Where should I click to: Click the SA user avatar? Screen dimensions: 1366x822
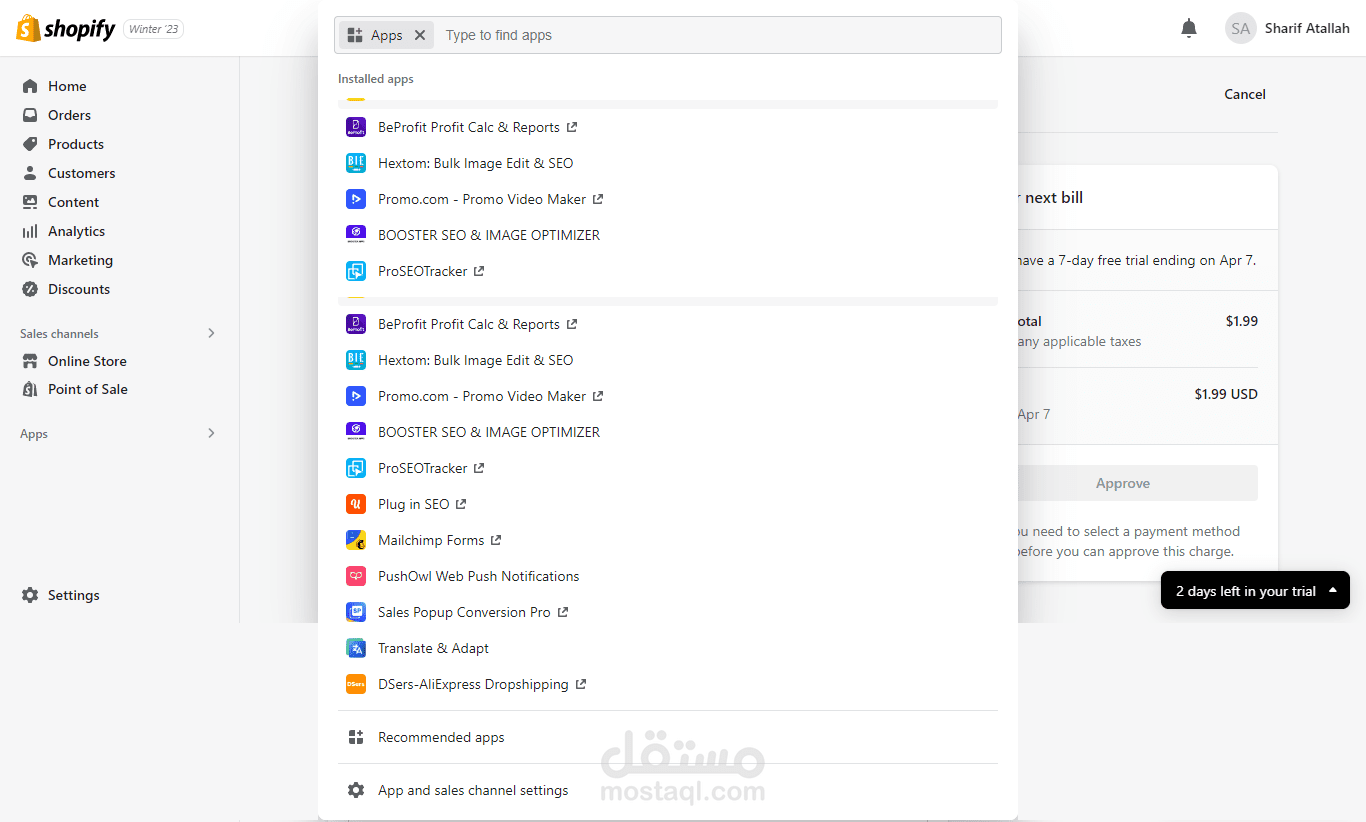1241,28
